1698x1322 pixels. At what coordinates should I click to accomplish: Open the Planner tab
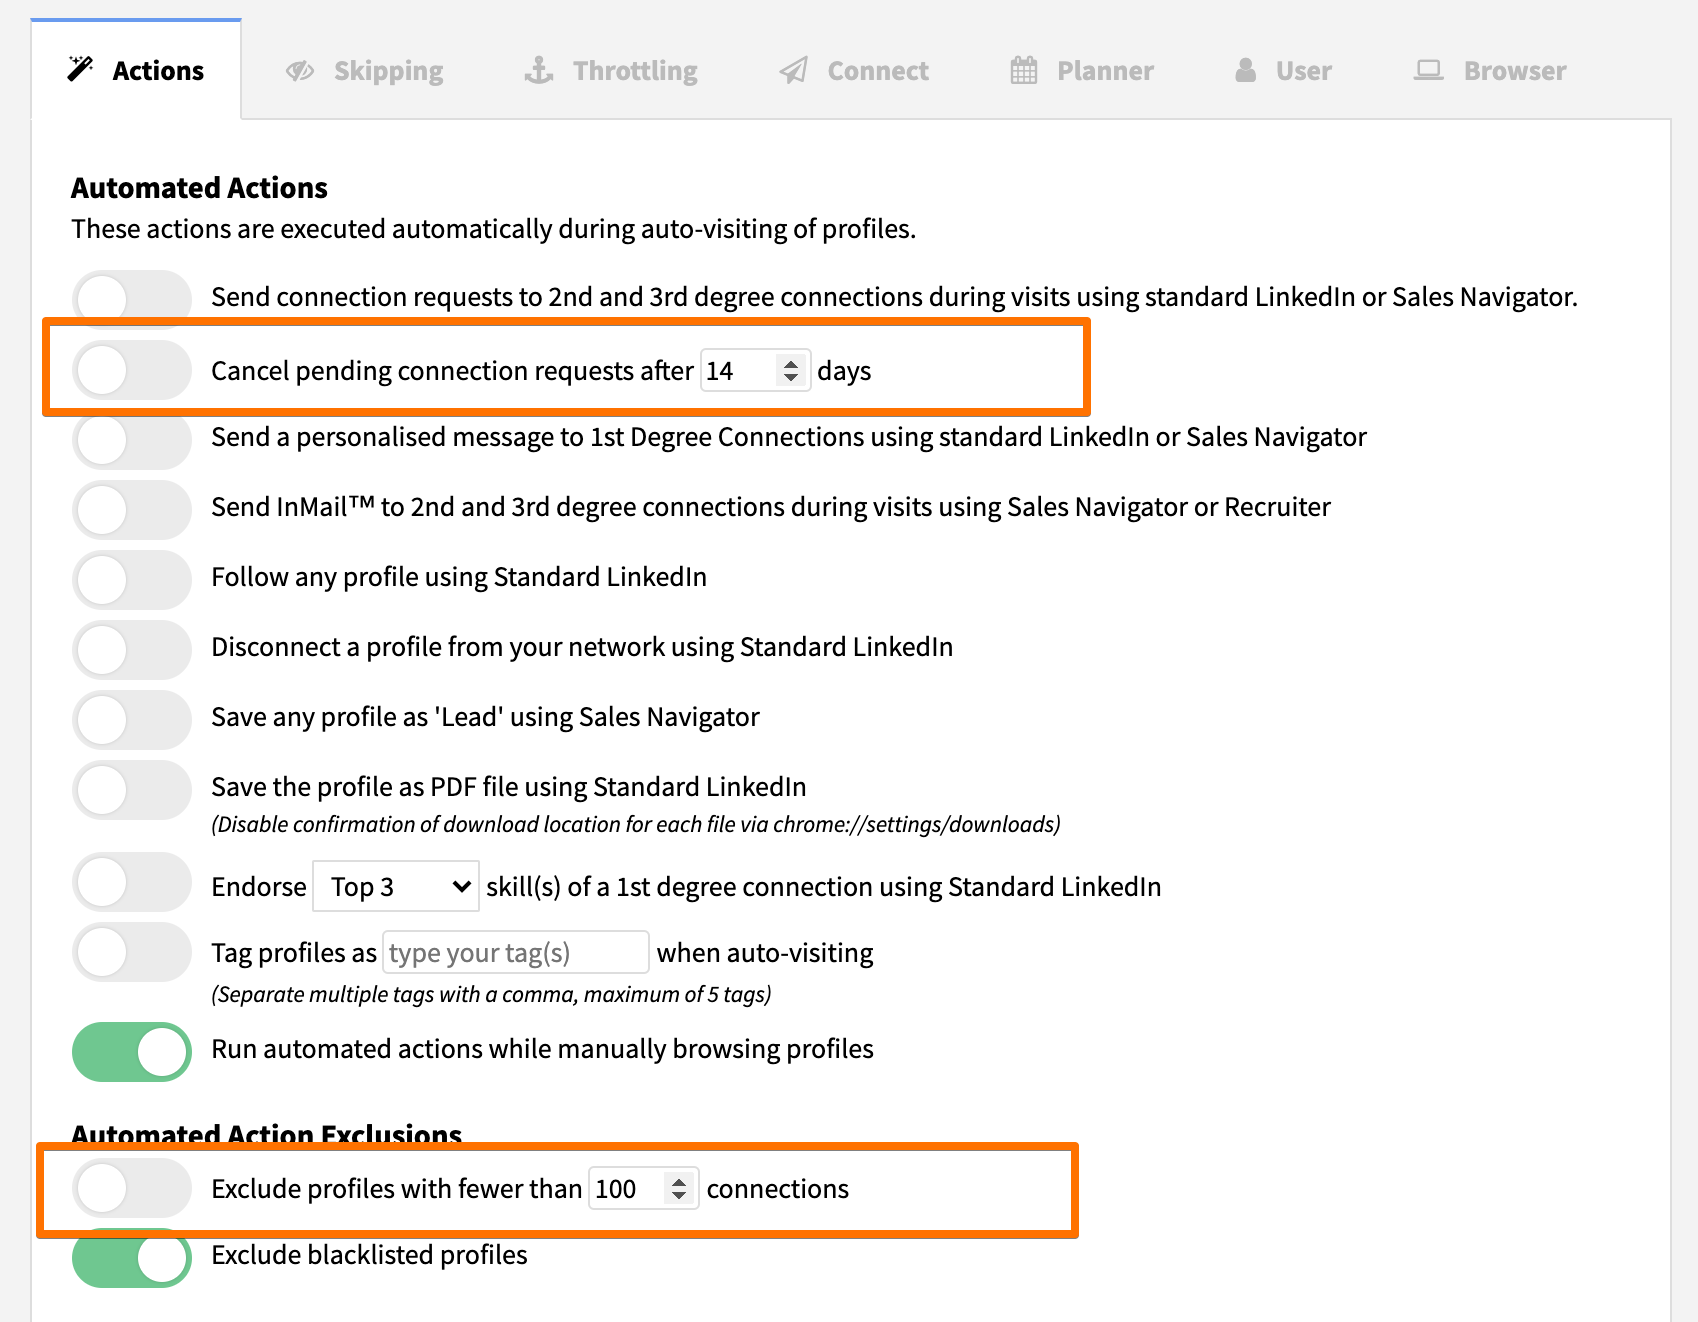pyautogui.click(x=1082, y=70)
